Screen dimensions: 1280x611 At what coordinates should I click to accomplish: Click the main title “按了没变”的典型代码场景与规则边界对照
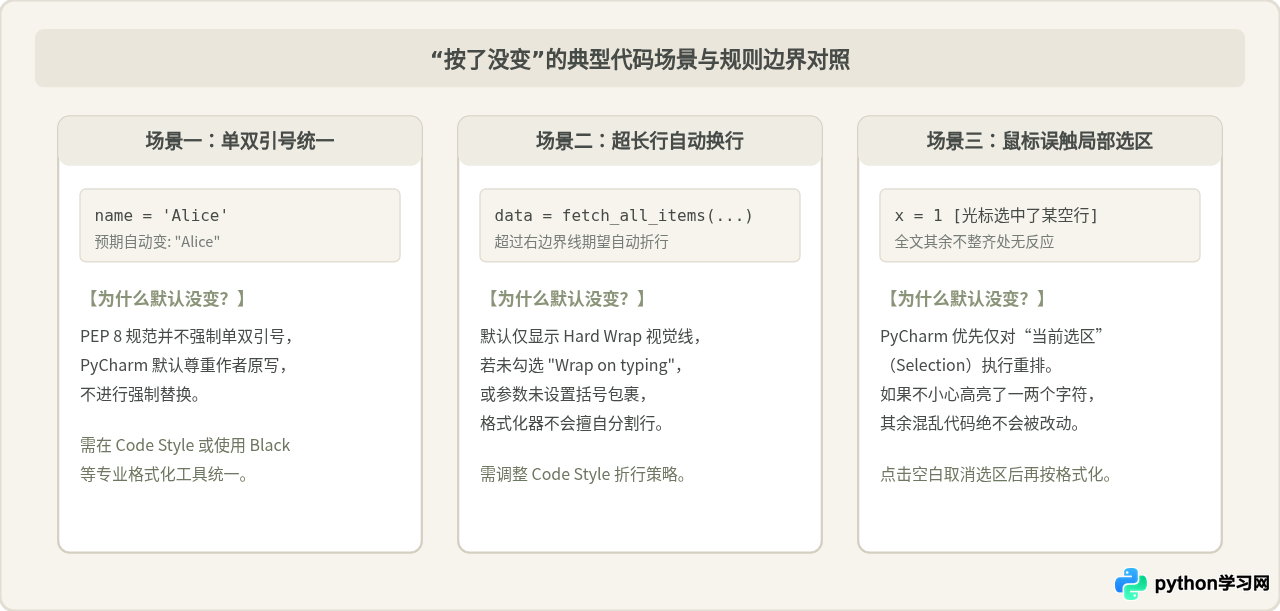coord(640,59)
